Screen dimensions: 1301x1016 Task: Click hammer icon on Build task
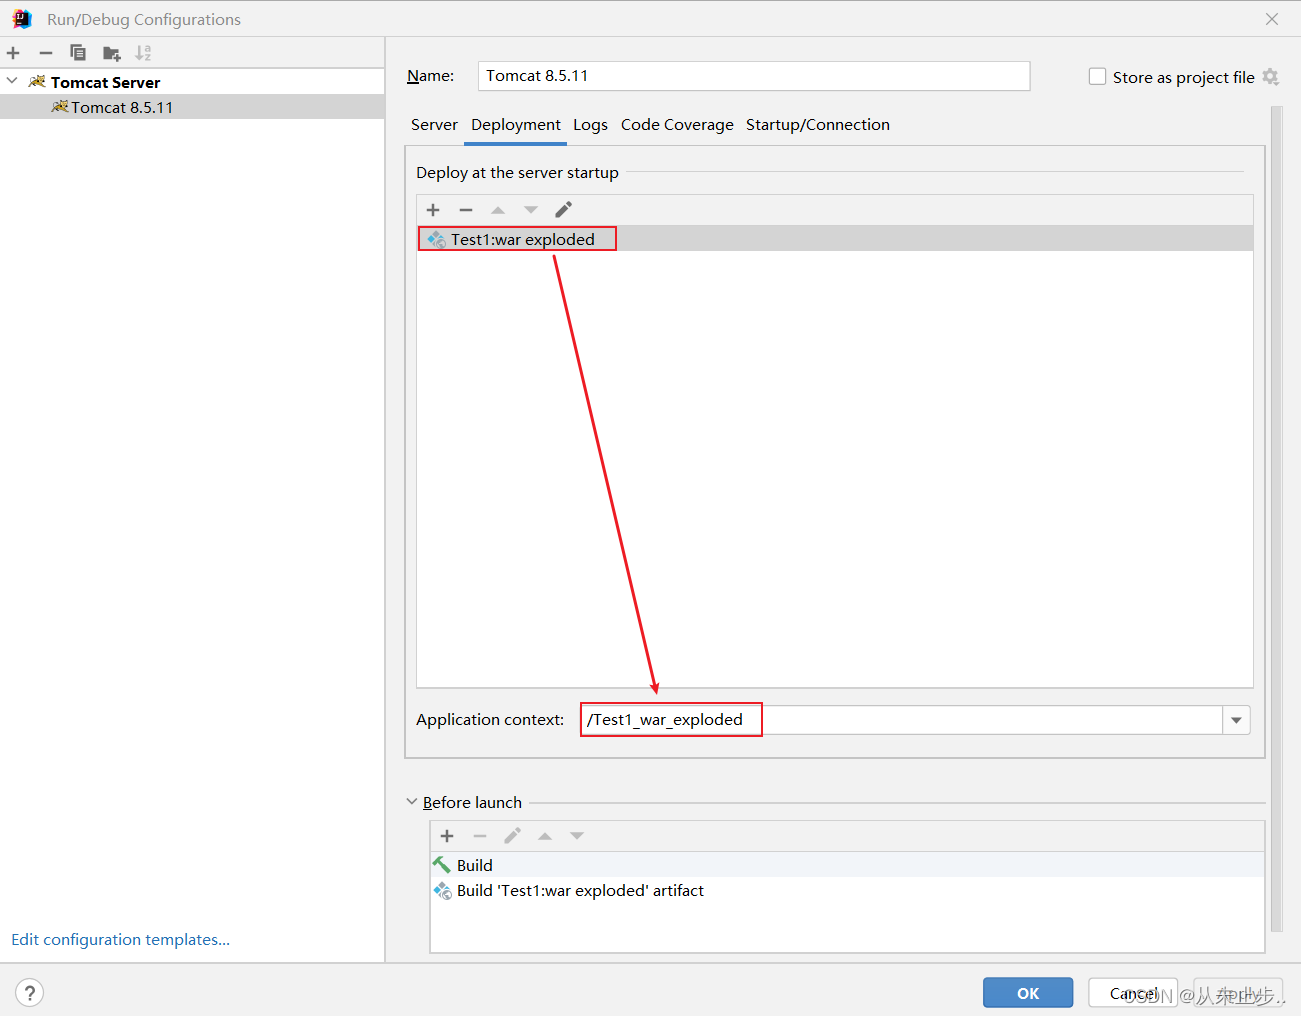(x=442, y=865)
